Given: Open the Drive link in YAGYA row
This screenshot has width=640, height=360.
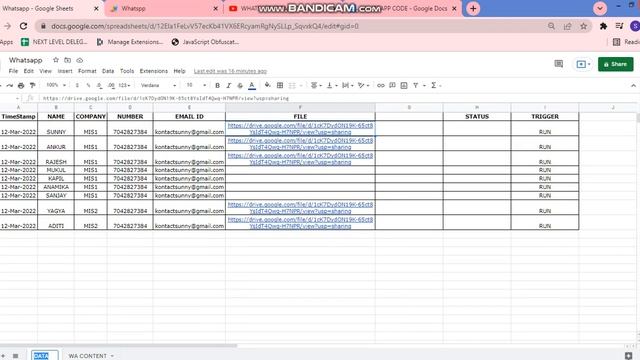Looking at the screenshot, I should [x=300, y=208].
